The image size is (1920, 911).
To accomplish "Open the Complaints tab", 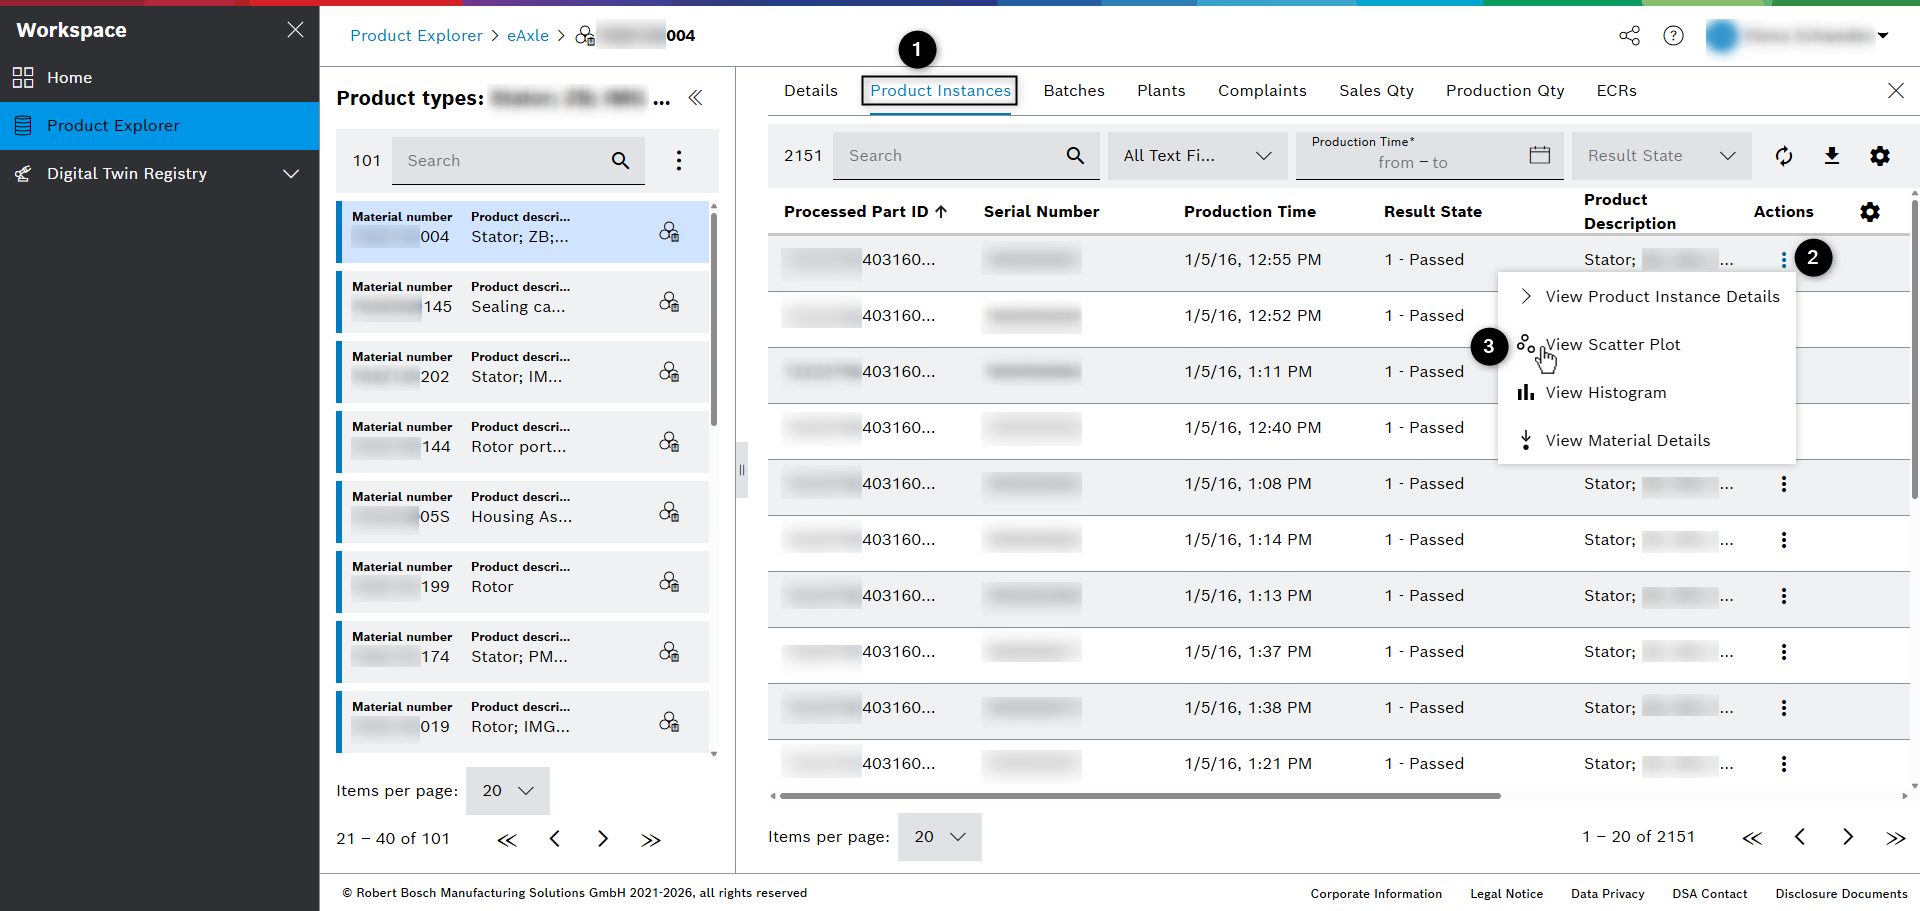I will [1262, 91].
